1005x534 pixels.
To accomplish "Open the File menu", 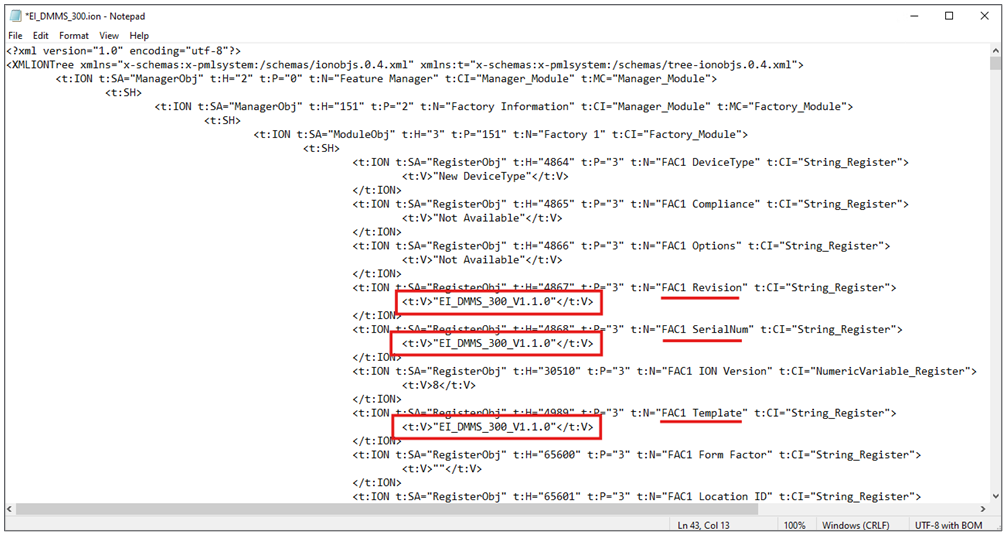I will (15, 36).
